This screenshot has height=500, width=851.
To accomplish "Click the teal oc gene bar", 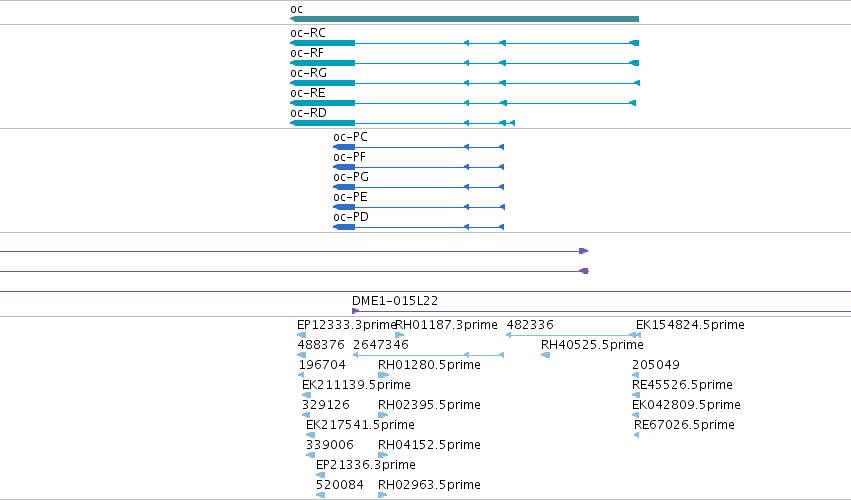I will [x=465, y=19].
